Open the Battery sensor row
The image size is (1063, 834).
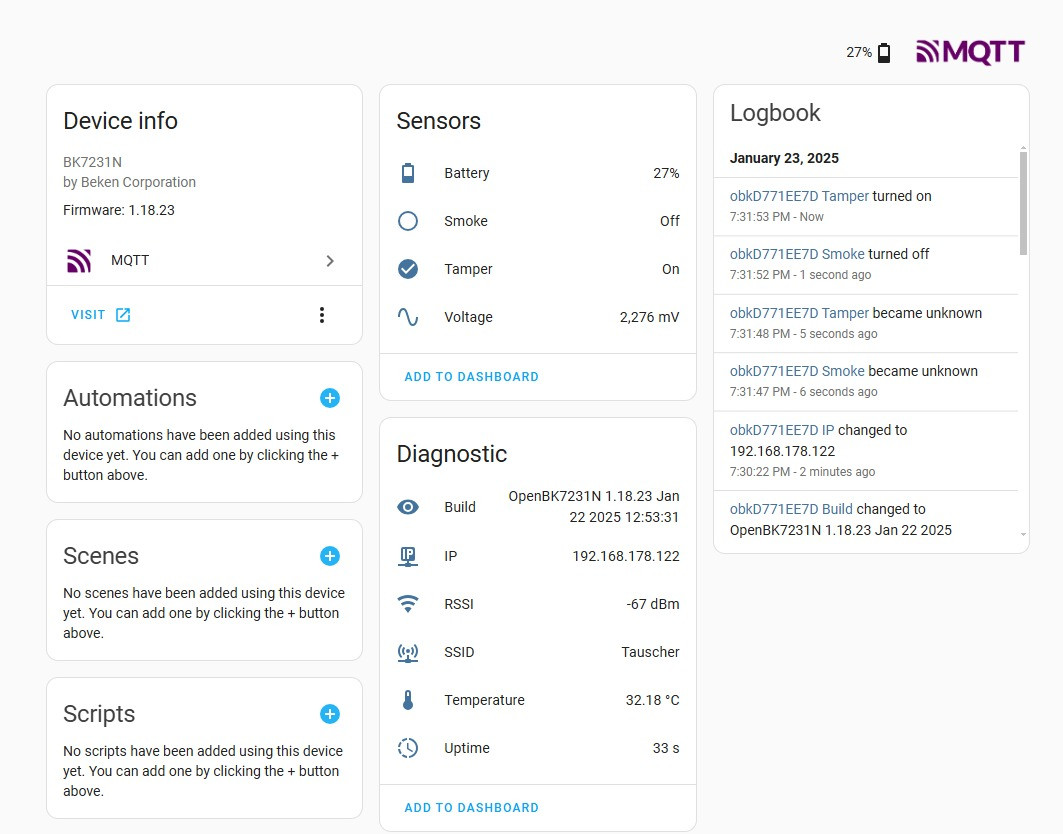coord(538,173)
